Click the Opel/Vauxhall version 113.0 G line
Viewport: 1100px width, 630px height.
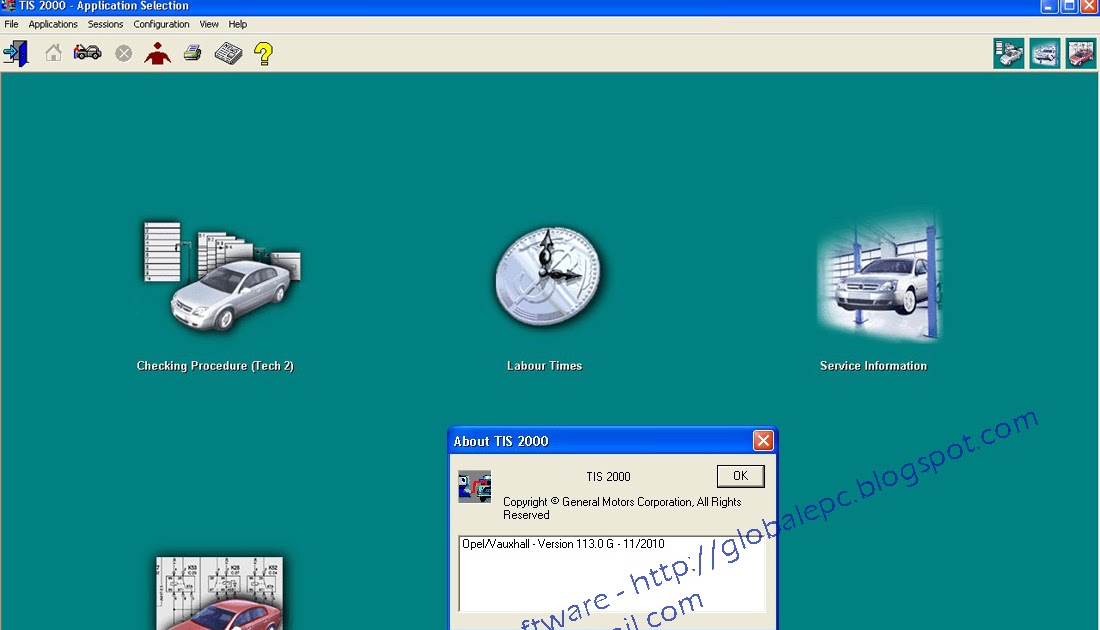coord(563,544)
